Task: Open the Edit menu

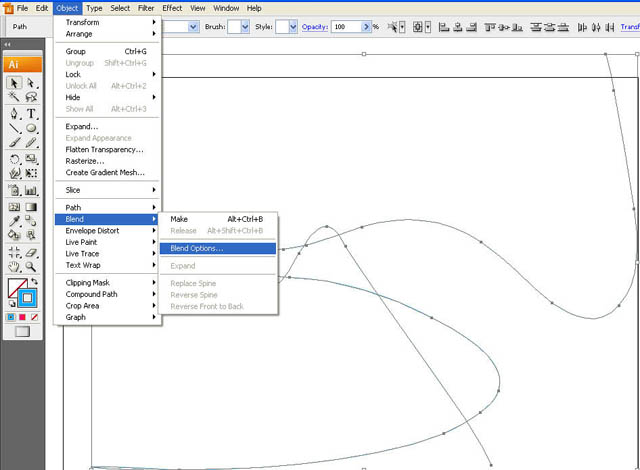Action: tap(42, 8)
